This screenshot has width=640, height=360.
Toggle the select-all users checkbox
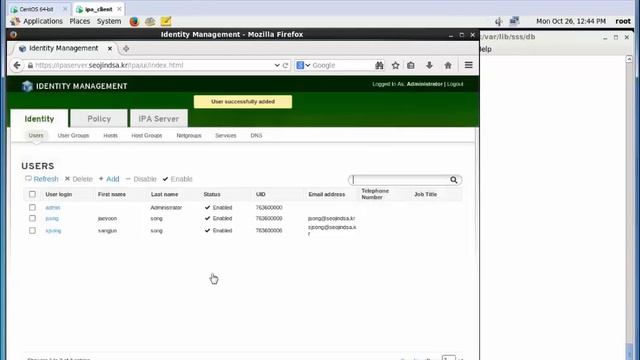coord(32,194)
